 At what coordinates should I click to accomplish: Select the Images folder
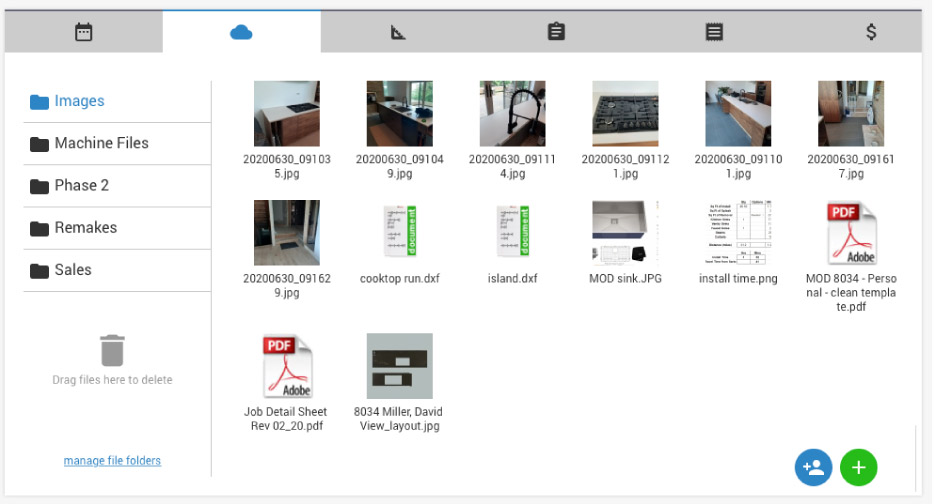(x=117, y=101)
